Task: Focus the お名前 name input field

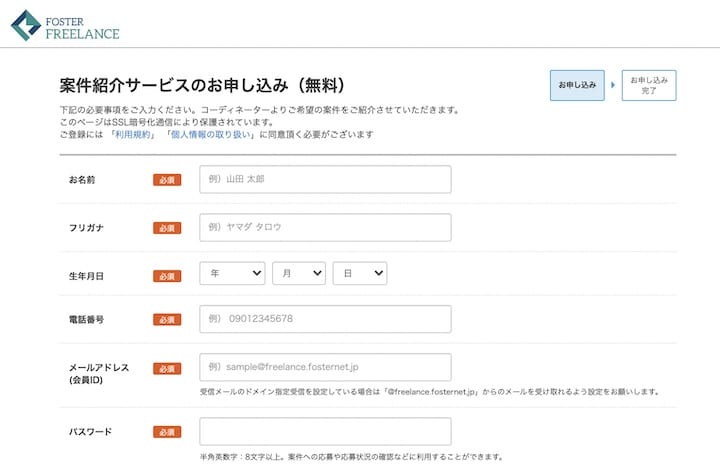Action: click(x=325, y=179)
